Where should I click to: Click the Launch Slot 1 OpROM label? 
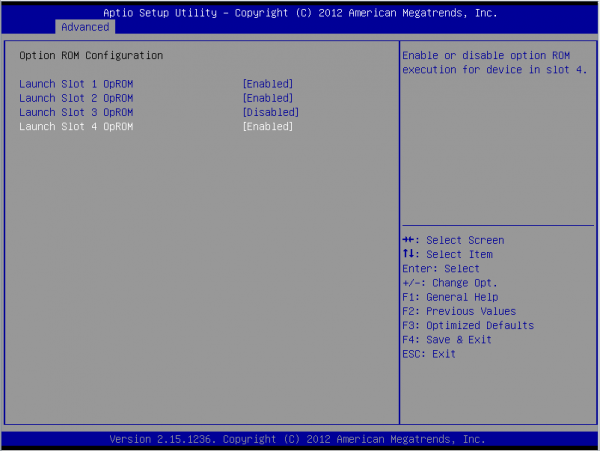click(x=76, y=84)
